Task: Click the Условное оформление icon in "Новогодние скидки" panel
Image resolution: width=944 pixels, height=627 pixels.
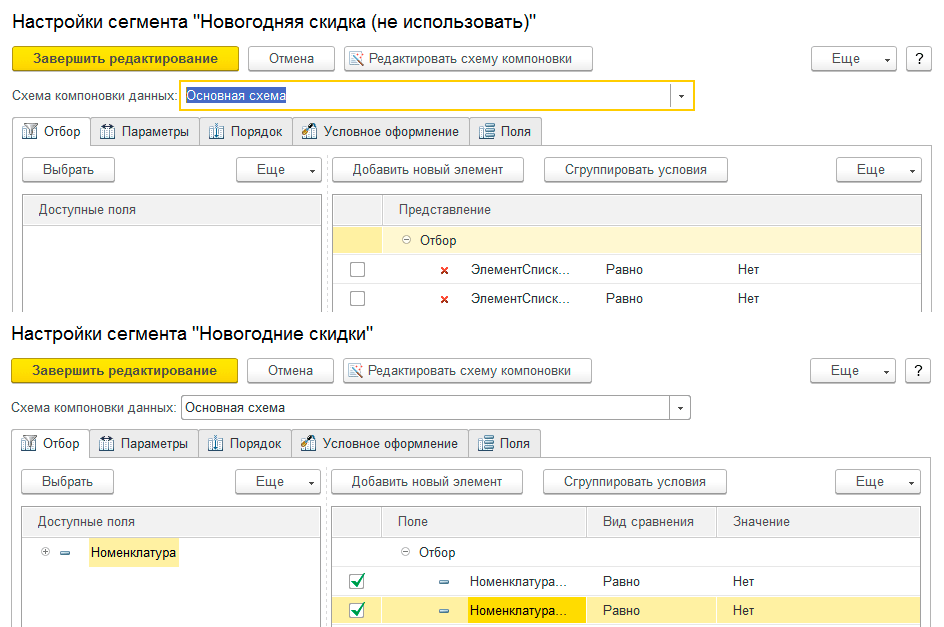Action: pyautogui.click(x=308, y=444)
